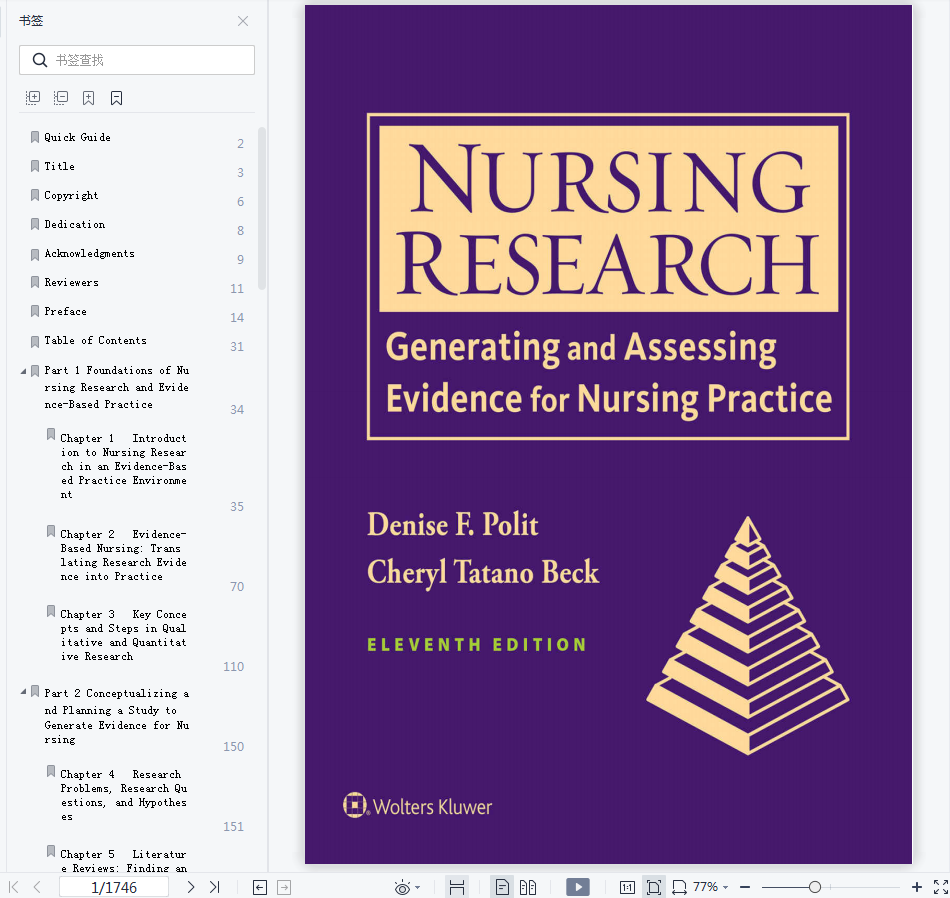Jump to the Copyright bookmark
This screenshot has width=950, height=898.
point(71,196)
